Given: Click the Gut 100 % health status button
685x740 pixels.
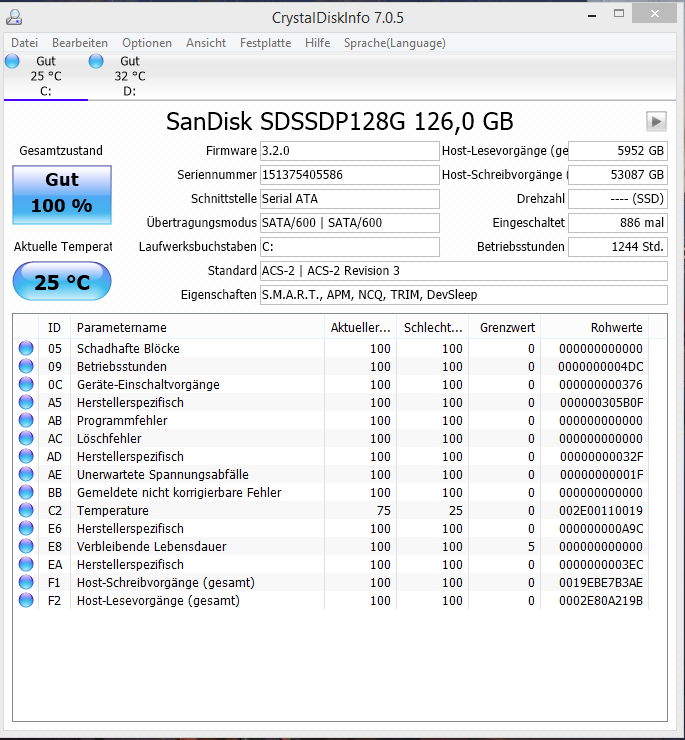Looking at the screenshot, I should tap(62, 194).
